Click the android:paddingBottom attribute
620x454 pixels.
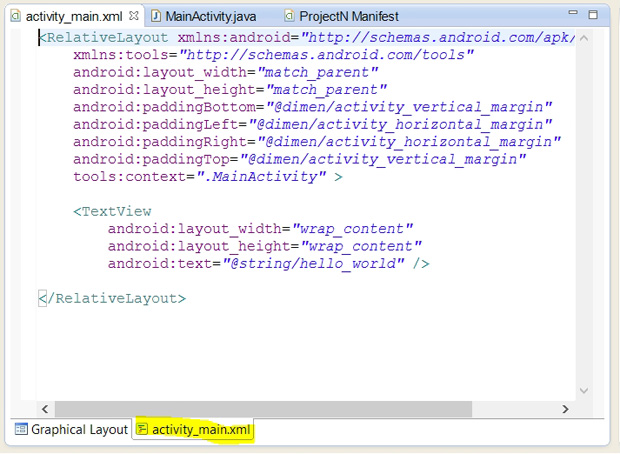click(164, 107)
